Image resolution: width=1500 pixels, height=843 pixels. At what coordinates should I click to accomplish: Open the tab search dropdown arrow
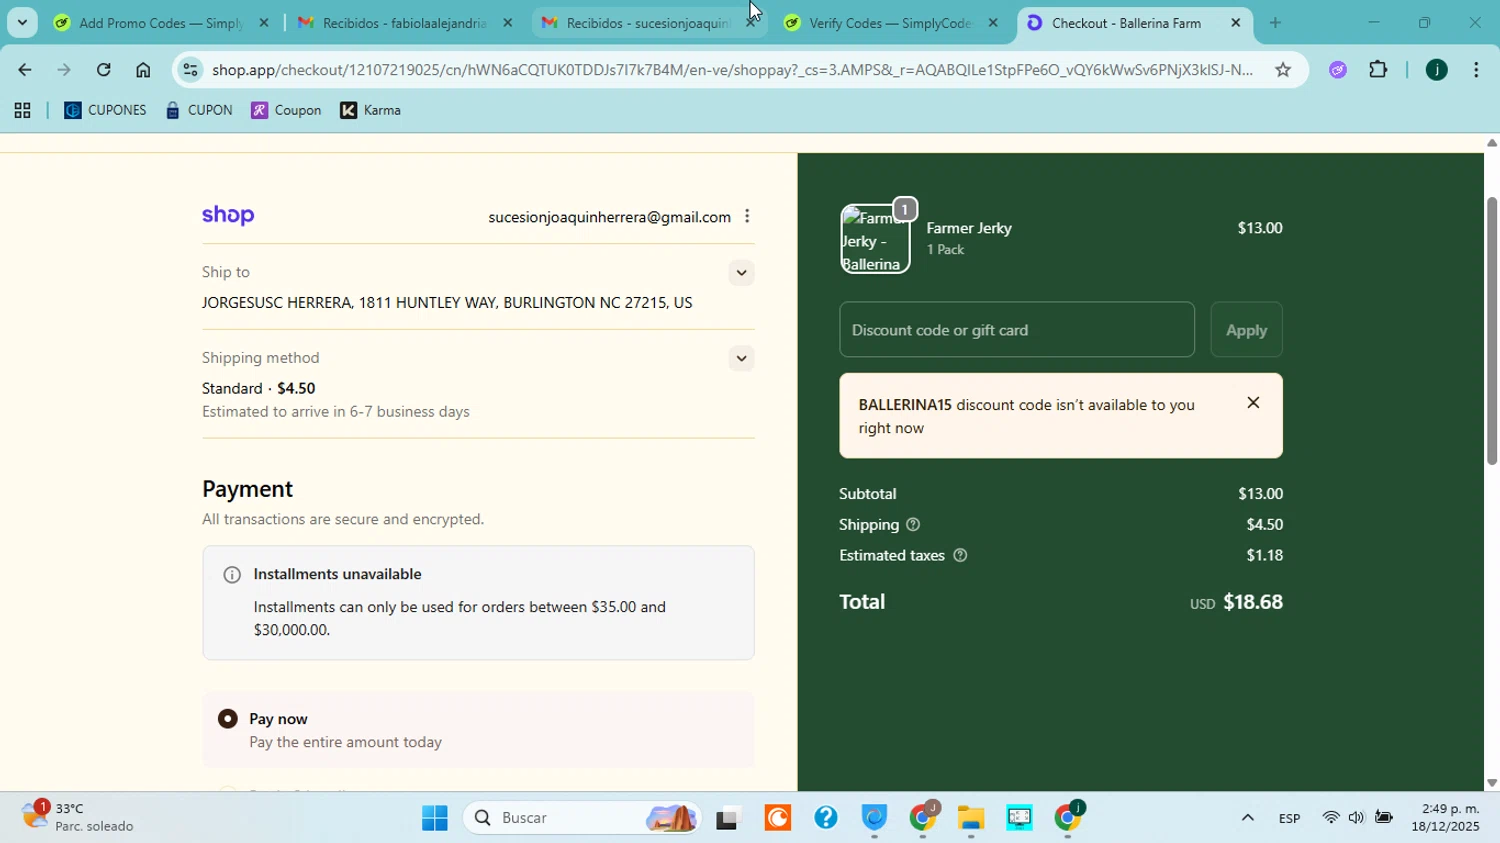coord(22,22)
